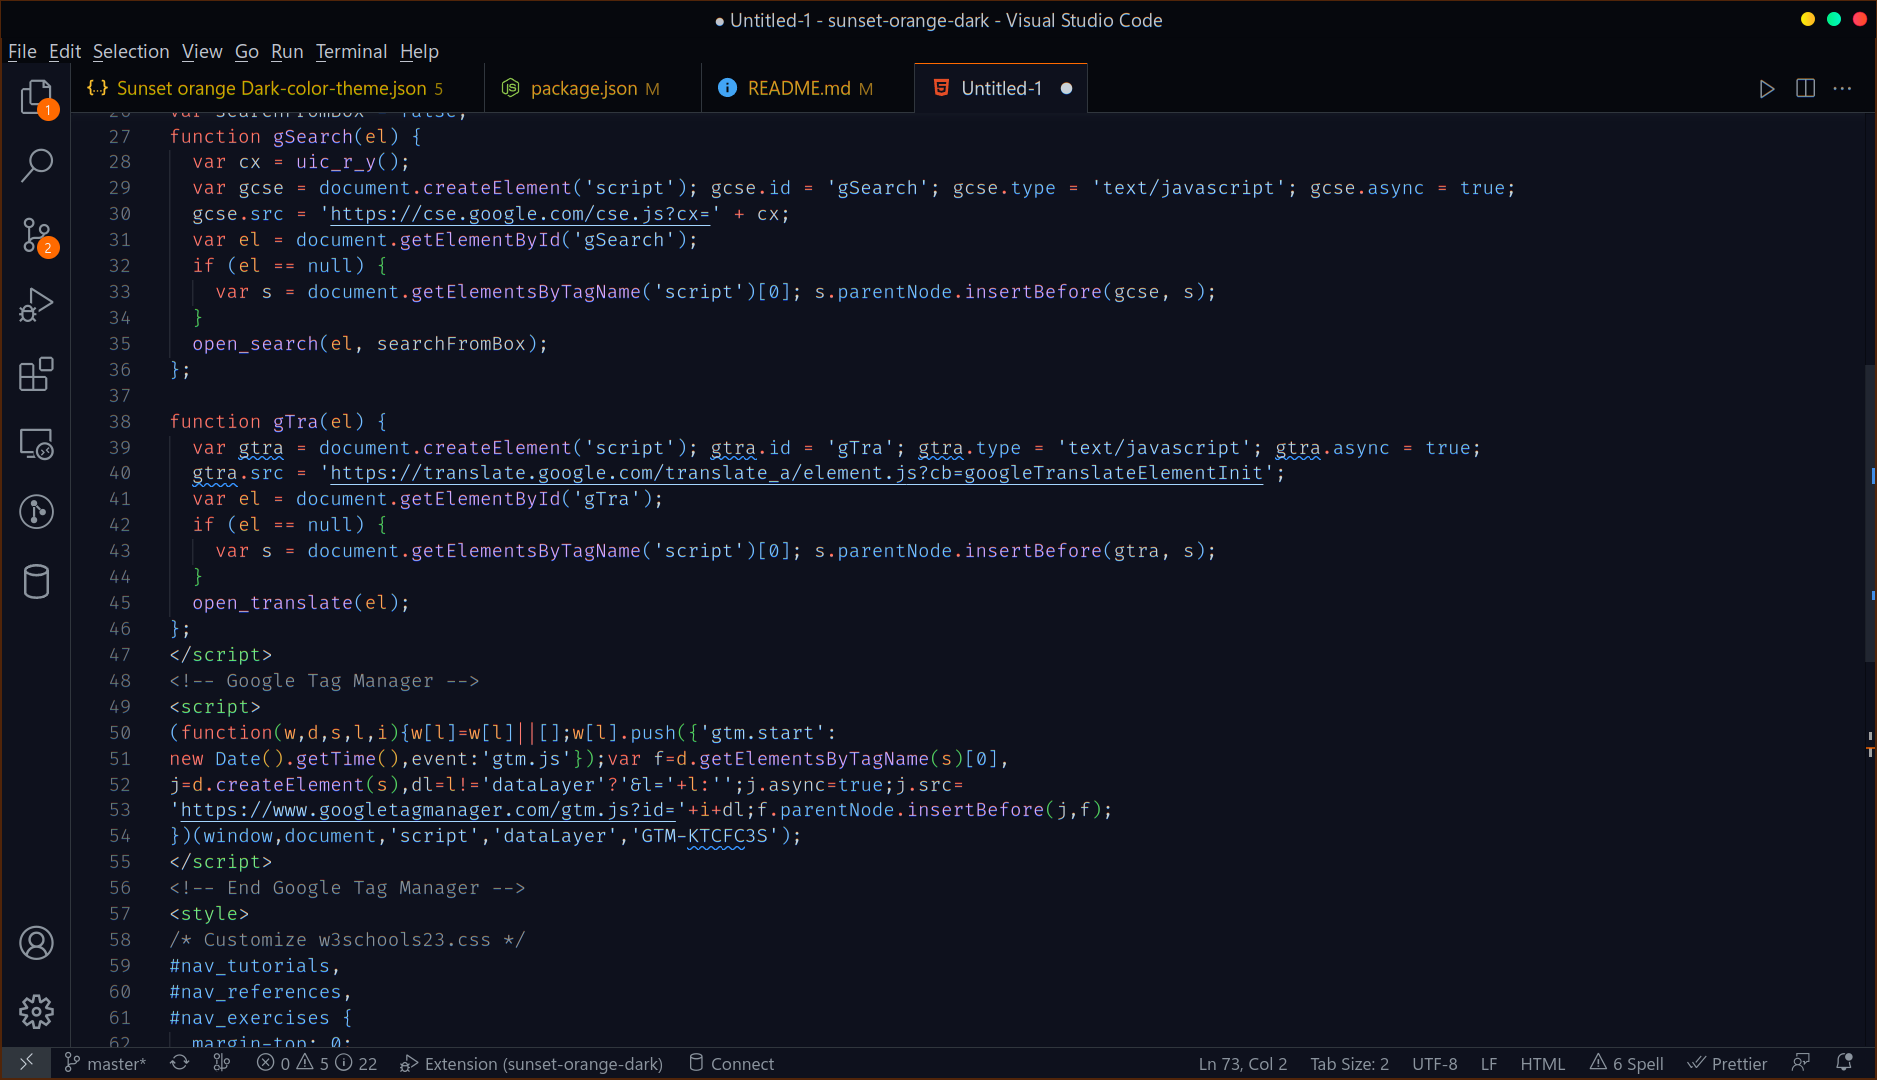This screenshot has height=1080, width=1877.
Task: Click the macOS-style yellow minimize button
Action: tap(1807, 19)
